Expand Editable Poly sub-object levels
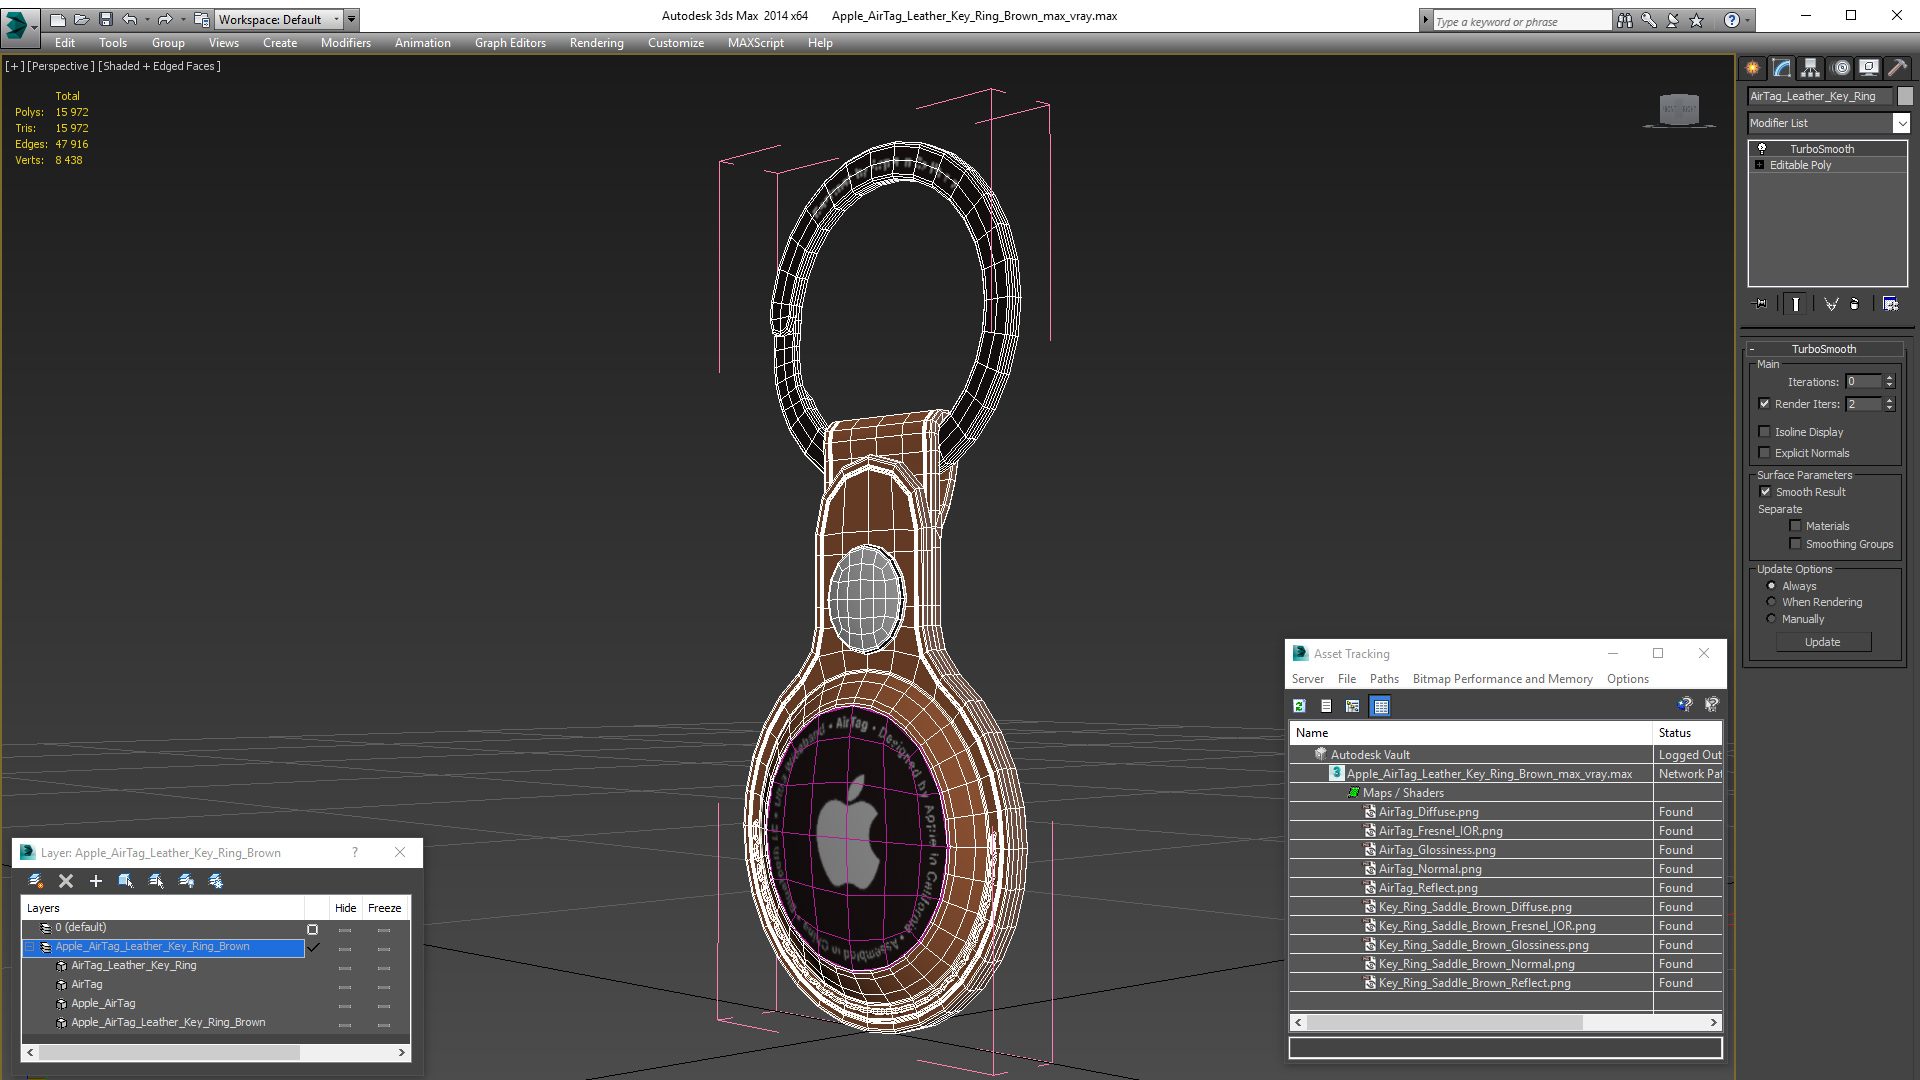 tap(1759, 165)
